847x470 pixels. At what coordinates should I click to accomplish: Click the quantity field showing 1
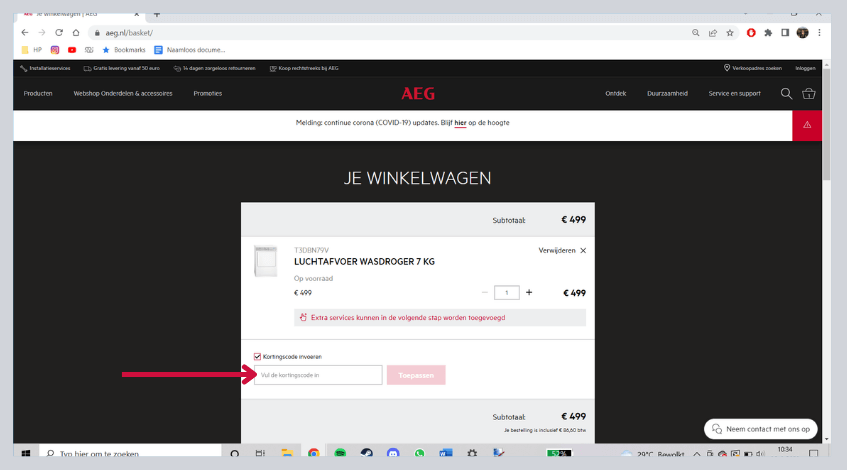click(507, 293)
